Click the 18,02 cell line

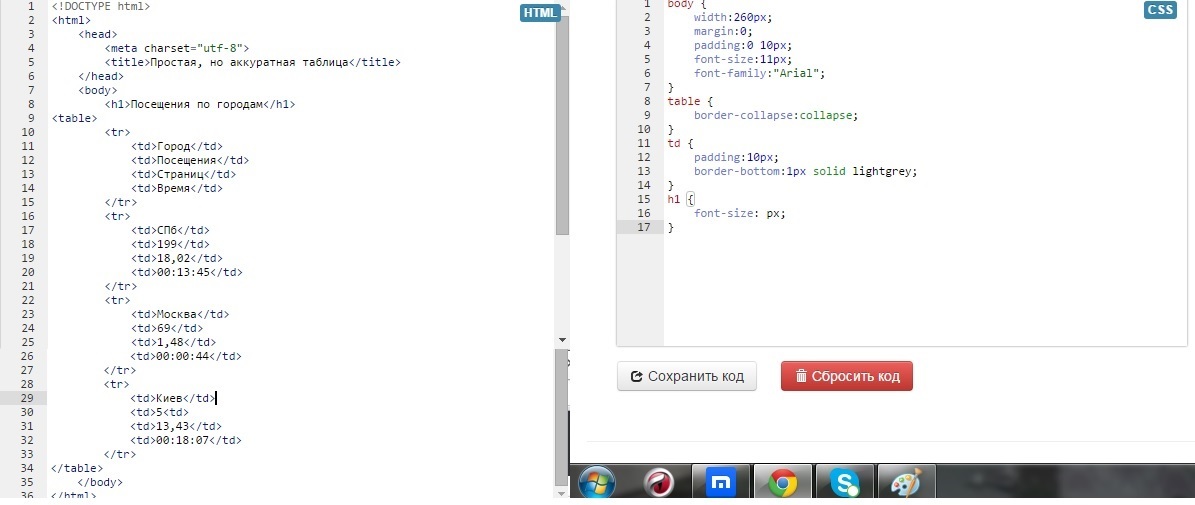(177, 258)
